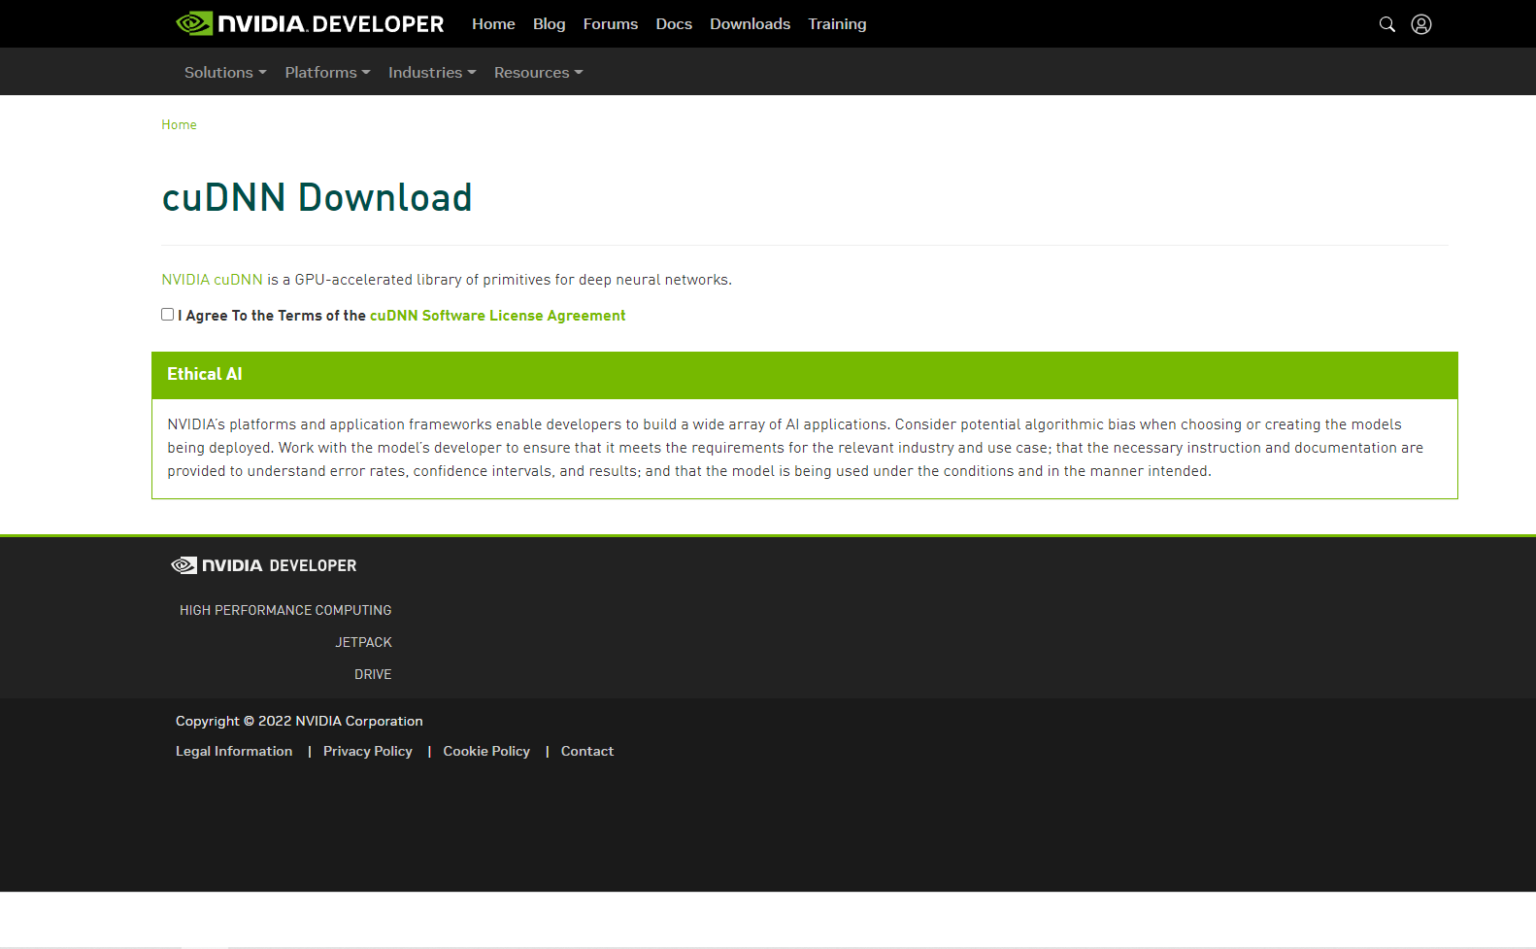This screenshot has height=949, width=1536.
Task: Click the user account profile icon
Action: tap(1421, 24)
